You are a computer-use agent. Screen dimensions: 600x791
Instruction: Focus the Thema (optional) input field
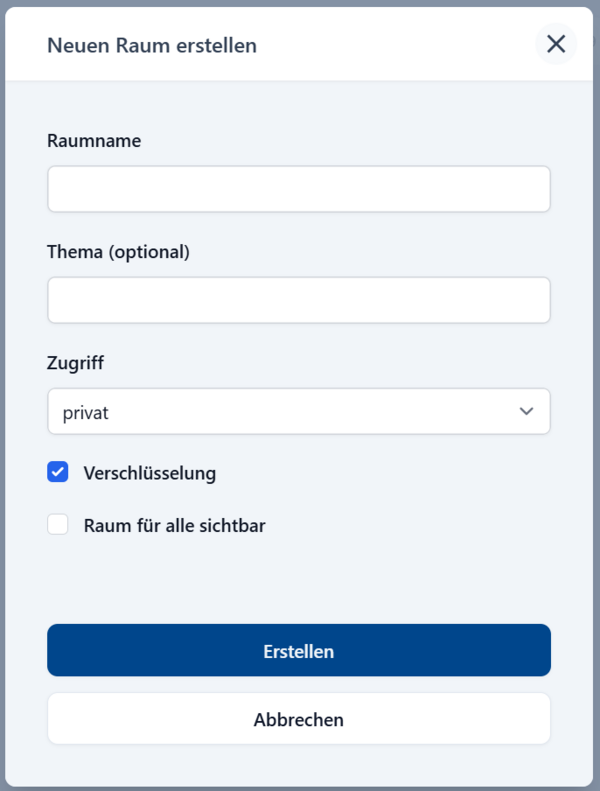click(x=298, y=300)
